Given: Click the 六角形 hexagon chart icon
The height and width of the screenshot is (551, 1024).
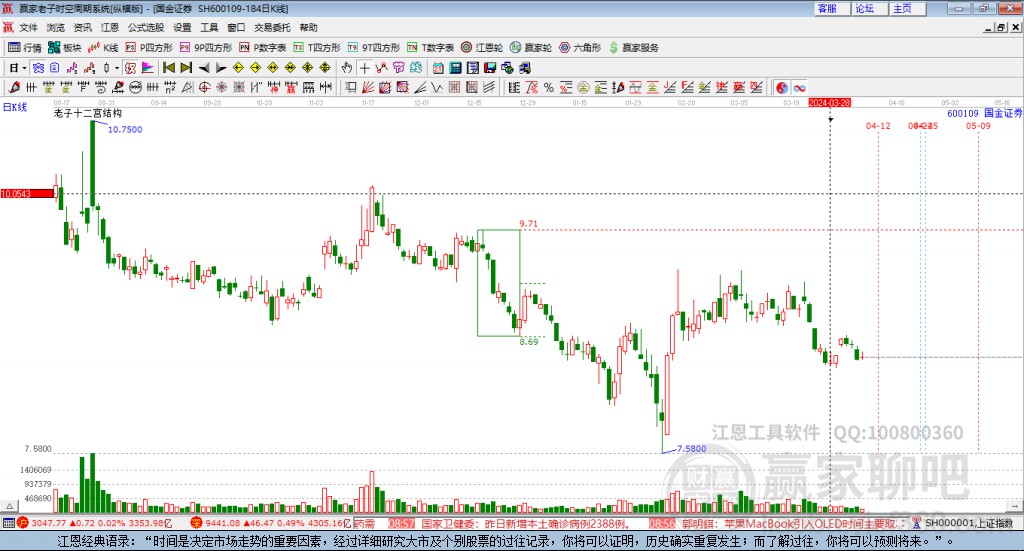Looking at the screenshot, I should [x=580, y=47].
